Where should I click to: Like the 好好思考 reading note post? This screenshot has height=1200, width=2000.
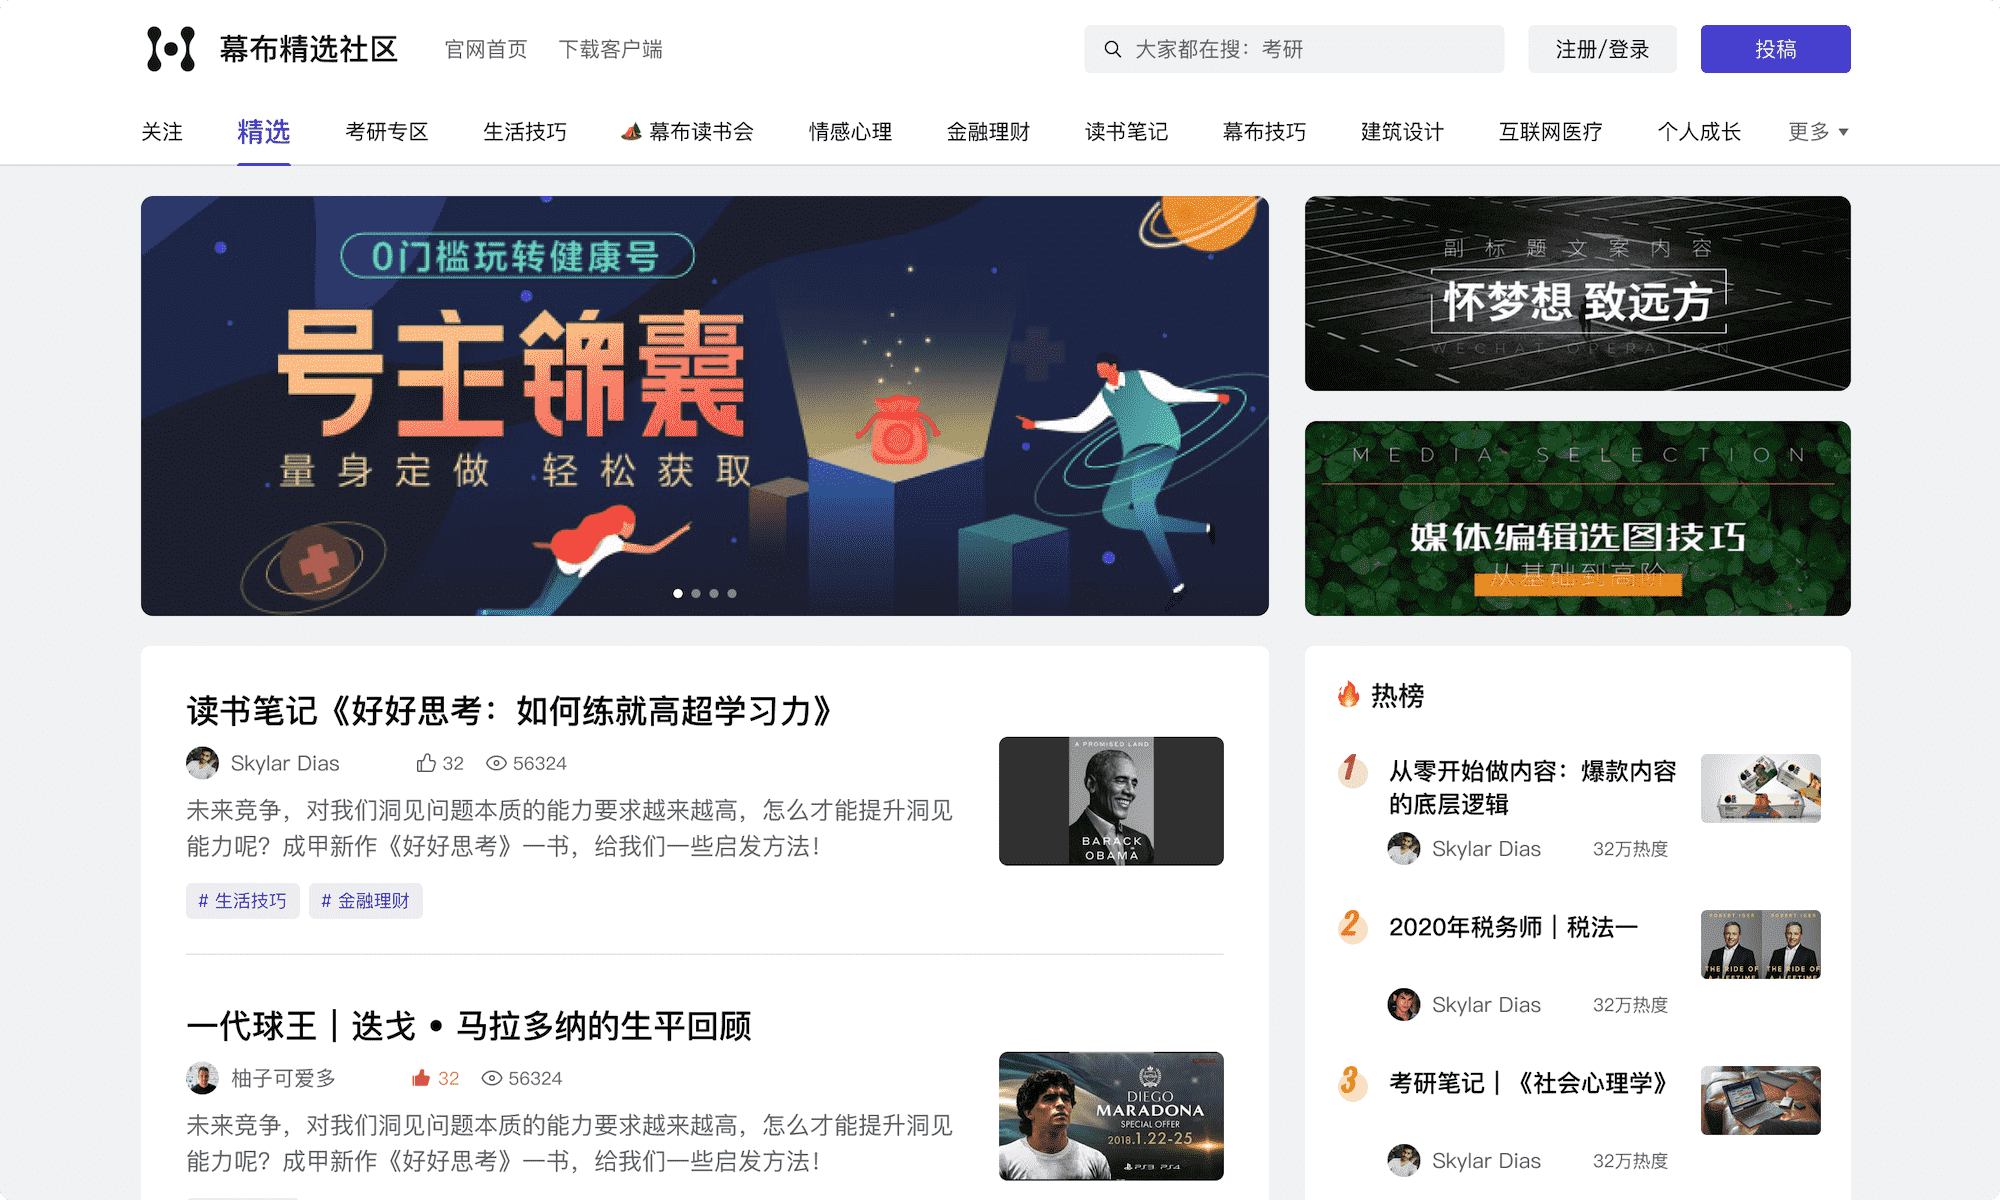coord(426,763)
